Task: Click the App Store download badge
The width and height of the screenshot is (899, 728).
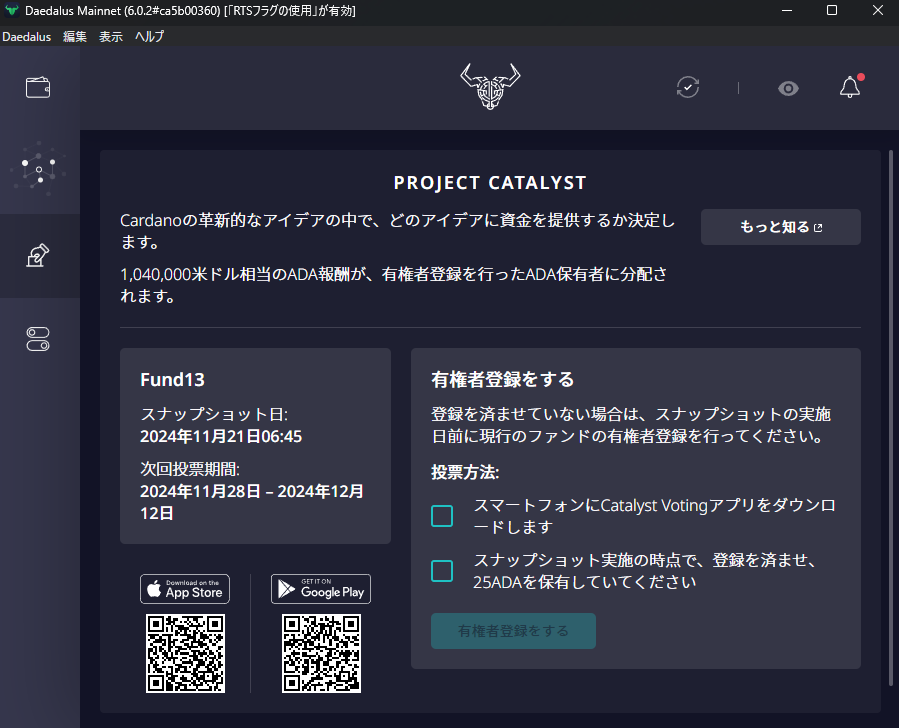Action: click(x=185, y=589)
